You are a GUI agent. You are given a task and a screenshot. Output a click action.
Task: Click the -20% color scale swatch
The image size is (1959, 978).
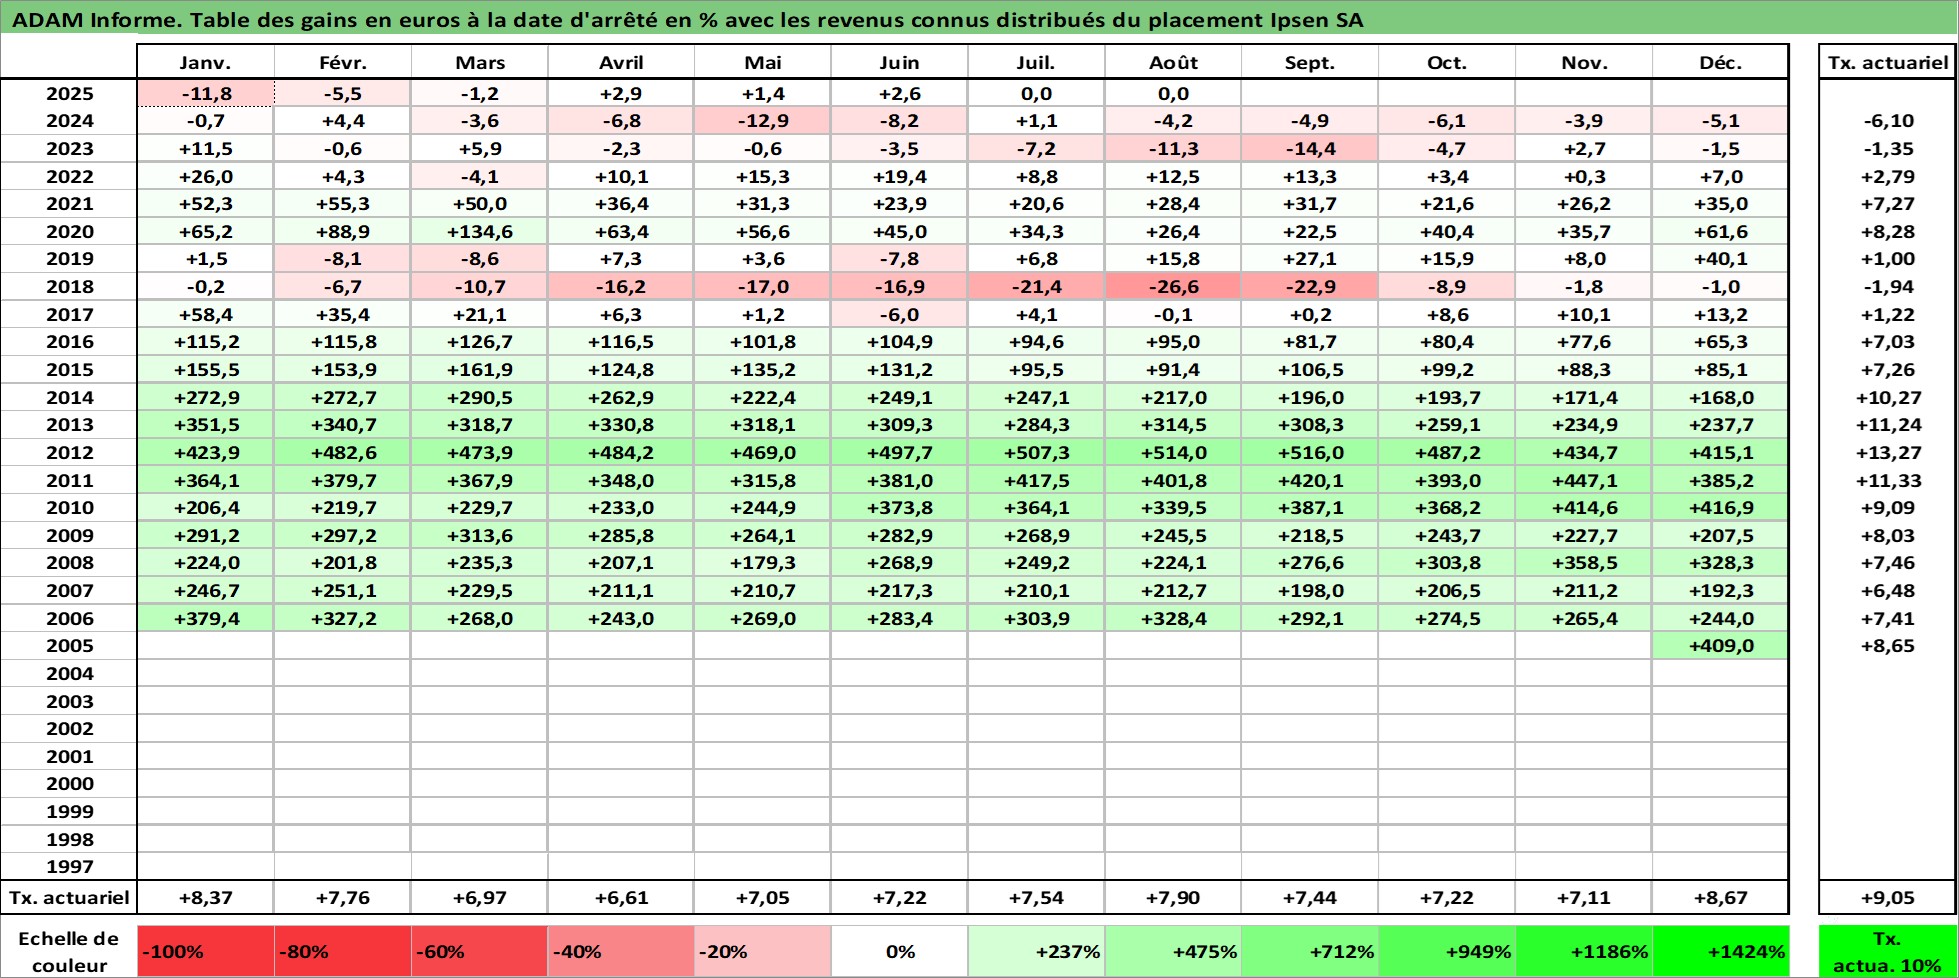point(762,951)
